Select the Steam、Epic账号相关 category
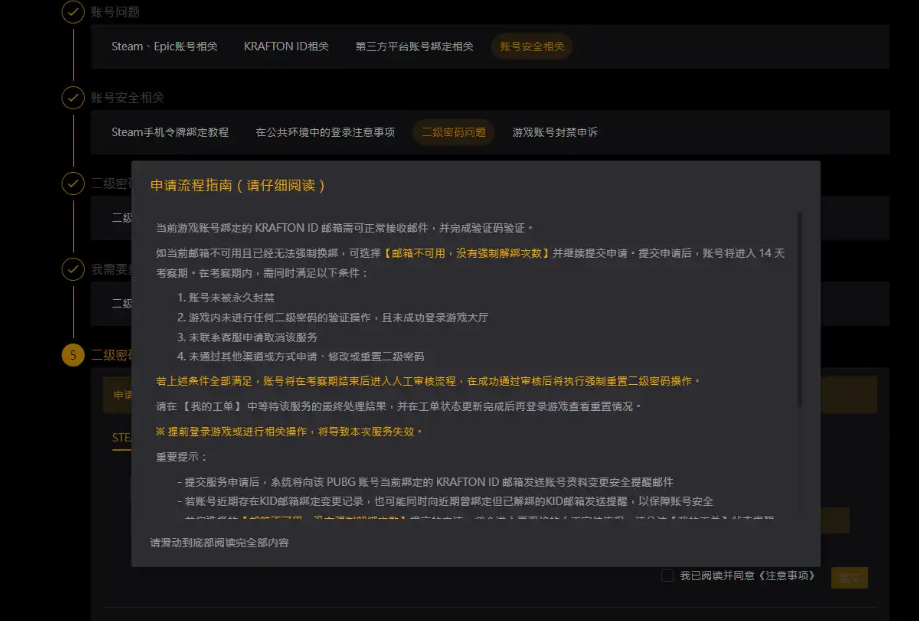The height and width of the screenshot is (621, 919). [164, 47]
